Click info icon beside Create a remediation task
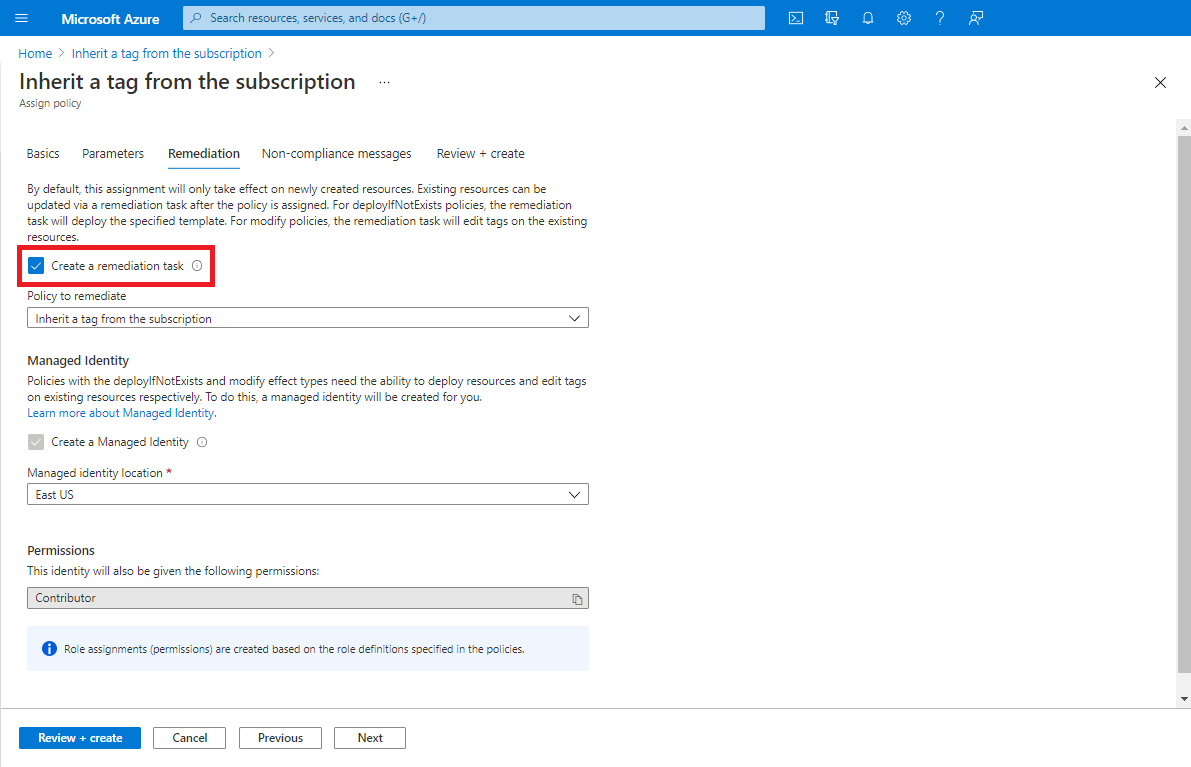Screen dimensions: 1191x767 coord(197,266)
